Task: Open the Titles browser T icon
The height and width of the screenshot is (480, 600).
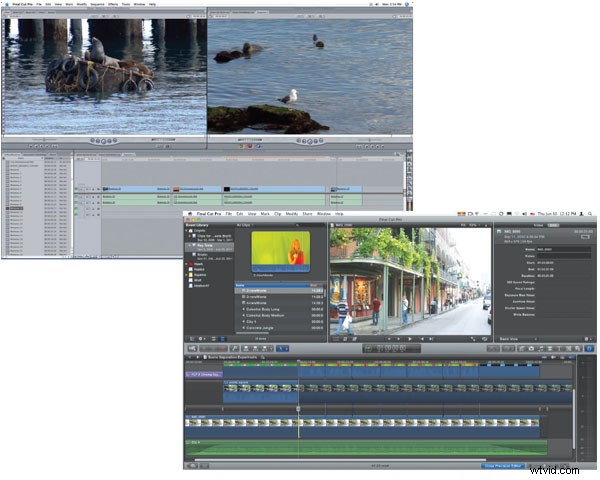Action: point(559,349)
